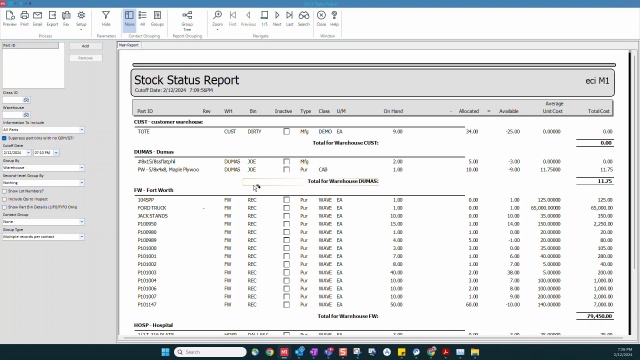Open the Setup dropdown arrow
The height and width of the screenshot is (360, 640).
coord(81,29)
